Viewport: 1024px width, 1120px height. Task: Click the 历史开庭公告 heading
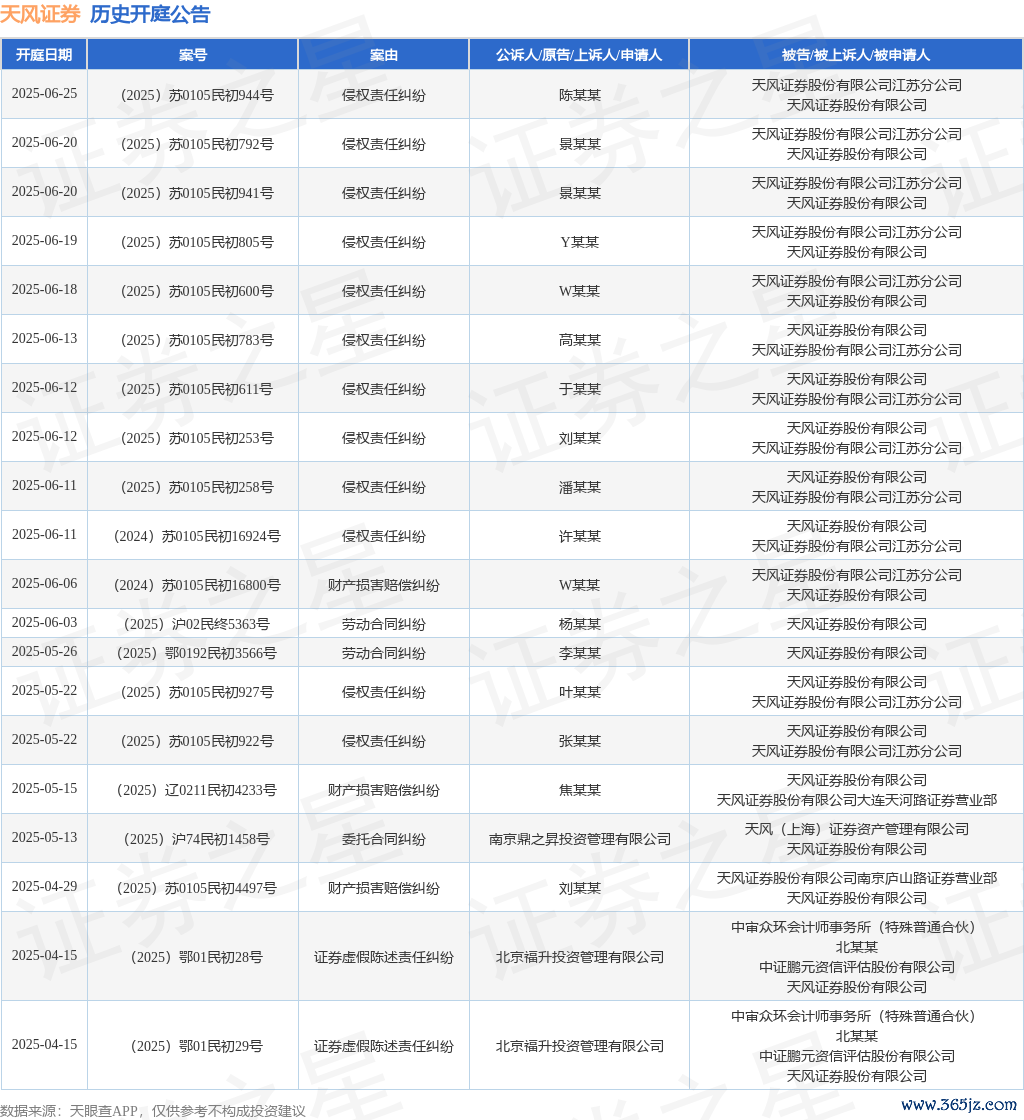[x=150, y=14]
